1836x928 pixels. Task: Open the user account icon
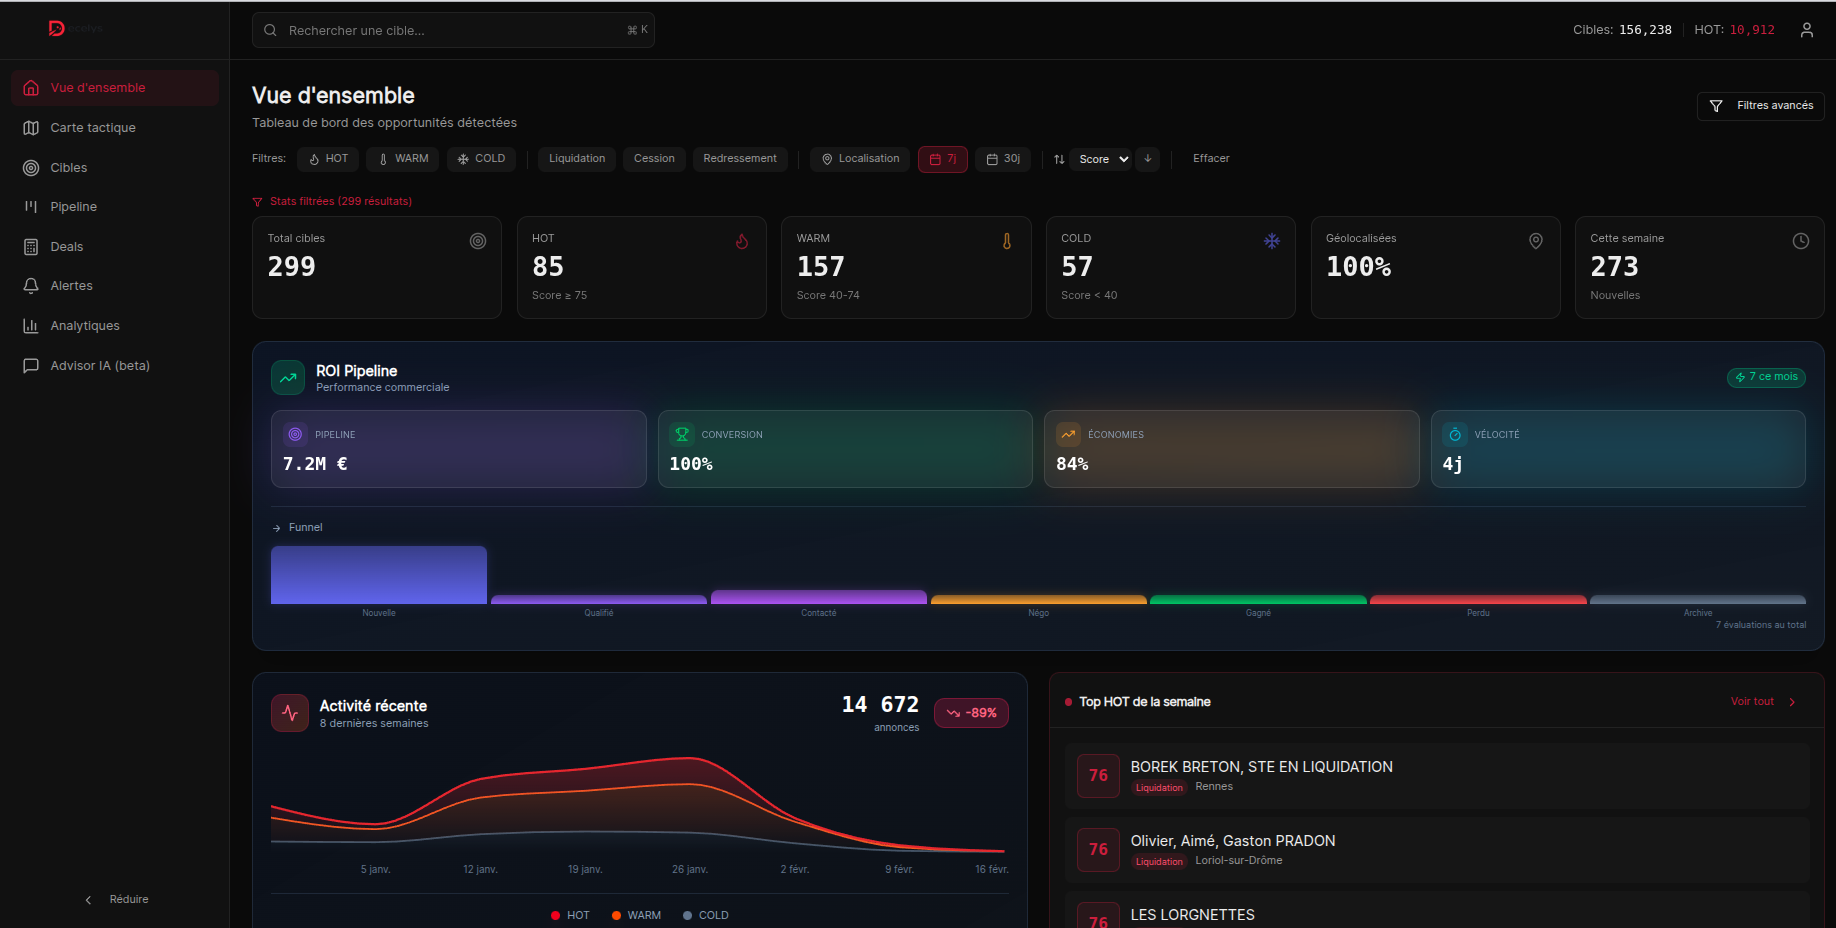[1808, 30]
